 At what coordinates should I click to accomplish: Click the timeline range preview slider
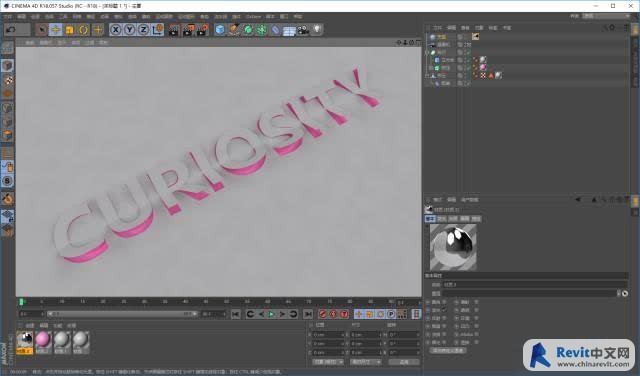(x=122, y=314)
